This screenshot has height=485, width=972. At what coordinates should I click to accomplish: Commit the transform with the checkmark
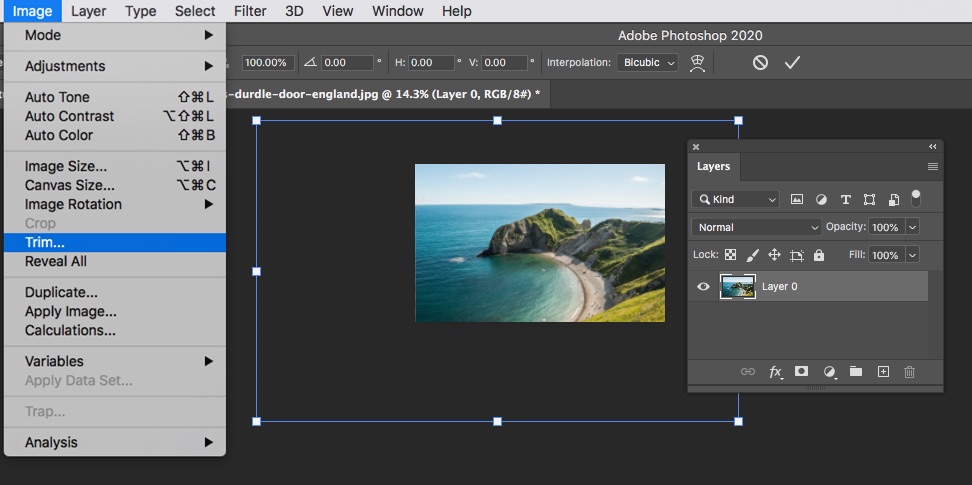(792, 62)
